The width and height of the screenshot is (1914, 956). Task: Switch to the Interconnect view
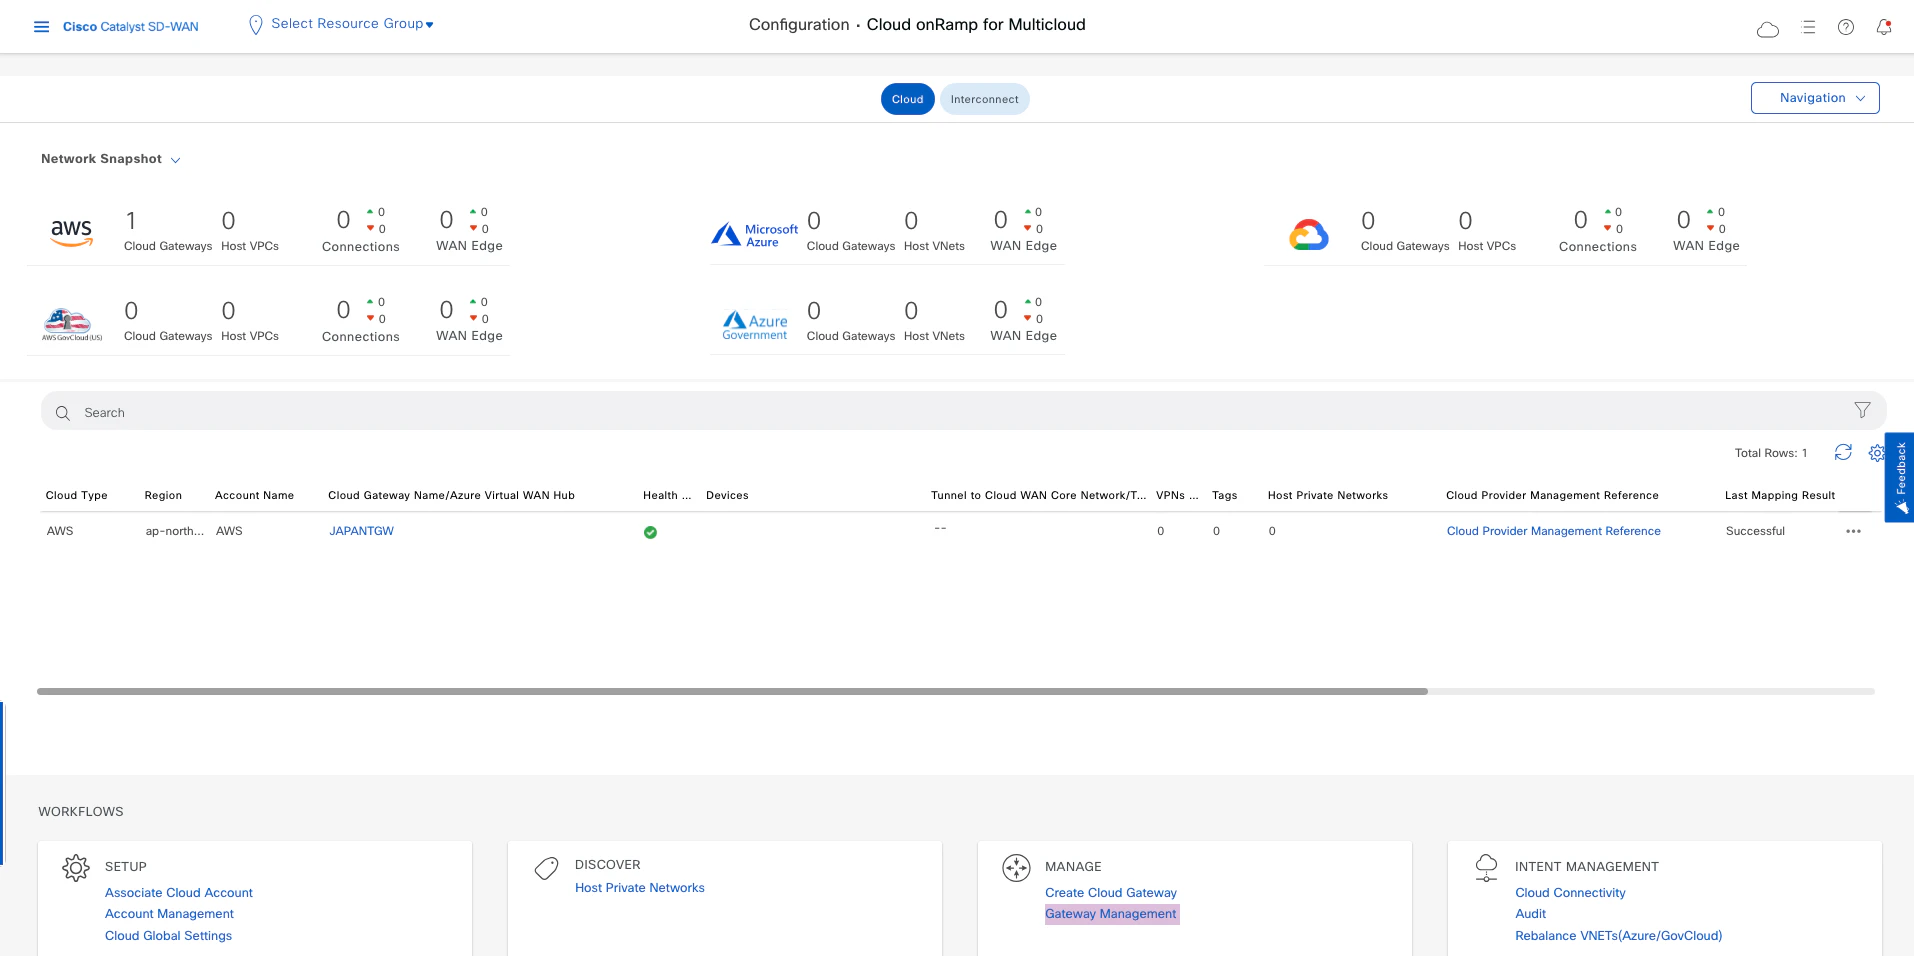tap(984, 99)
